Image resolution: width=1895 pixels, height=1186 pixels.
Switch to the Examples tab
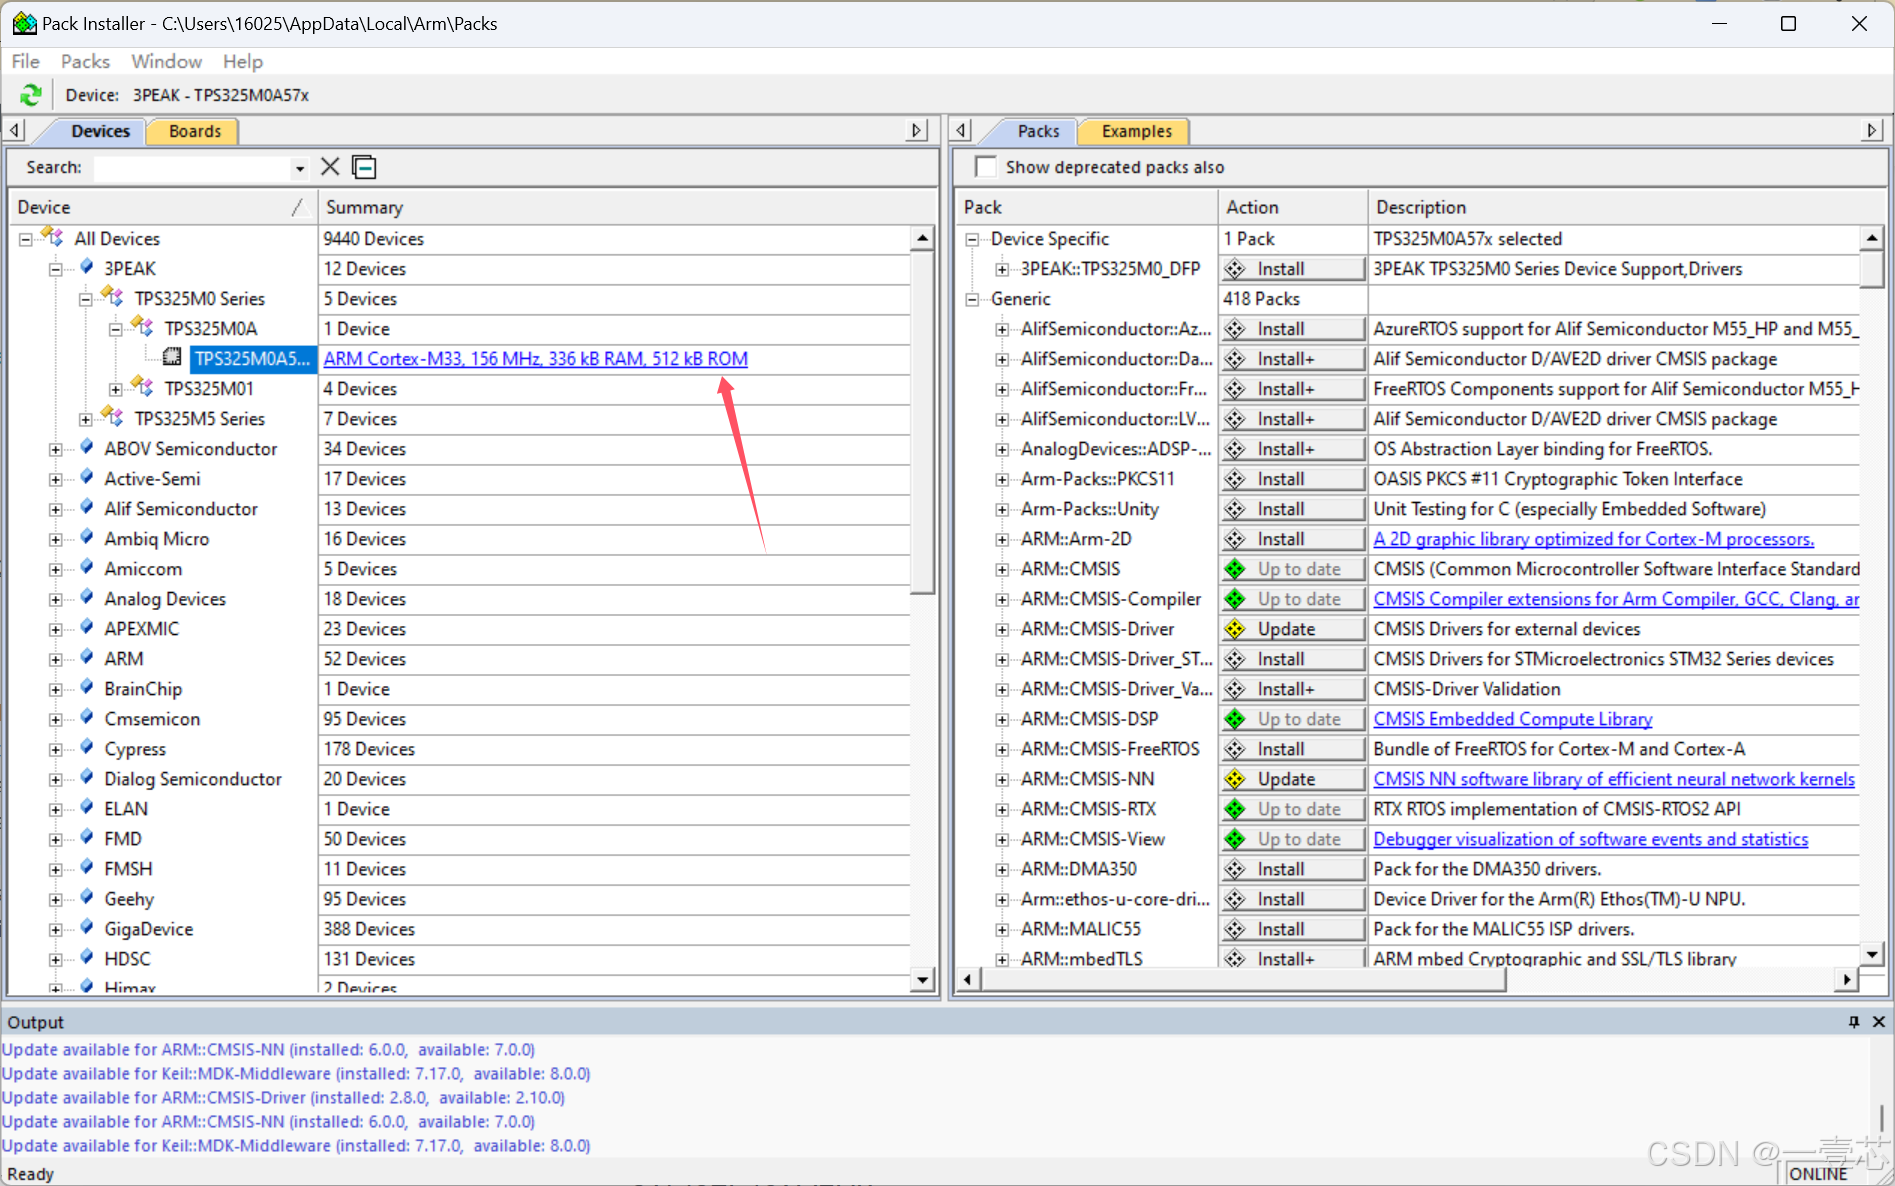(x=1137, y=131)
